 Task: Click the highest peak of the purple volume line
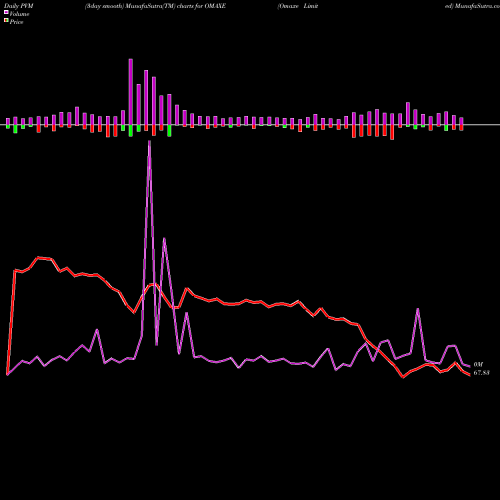(149, 142)
